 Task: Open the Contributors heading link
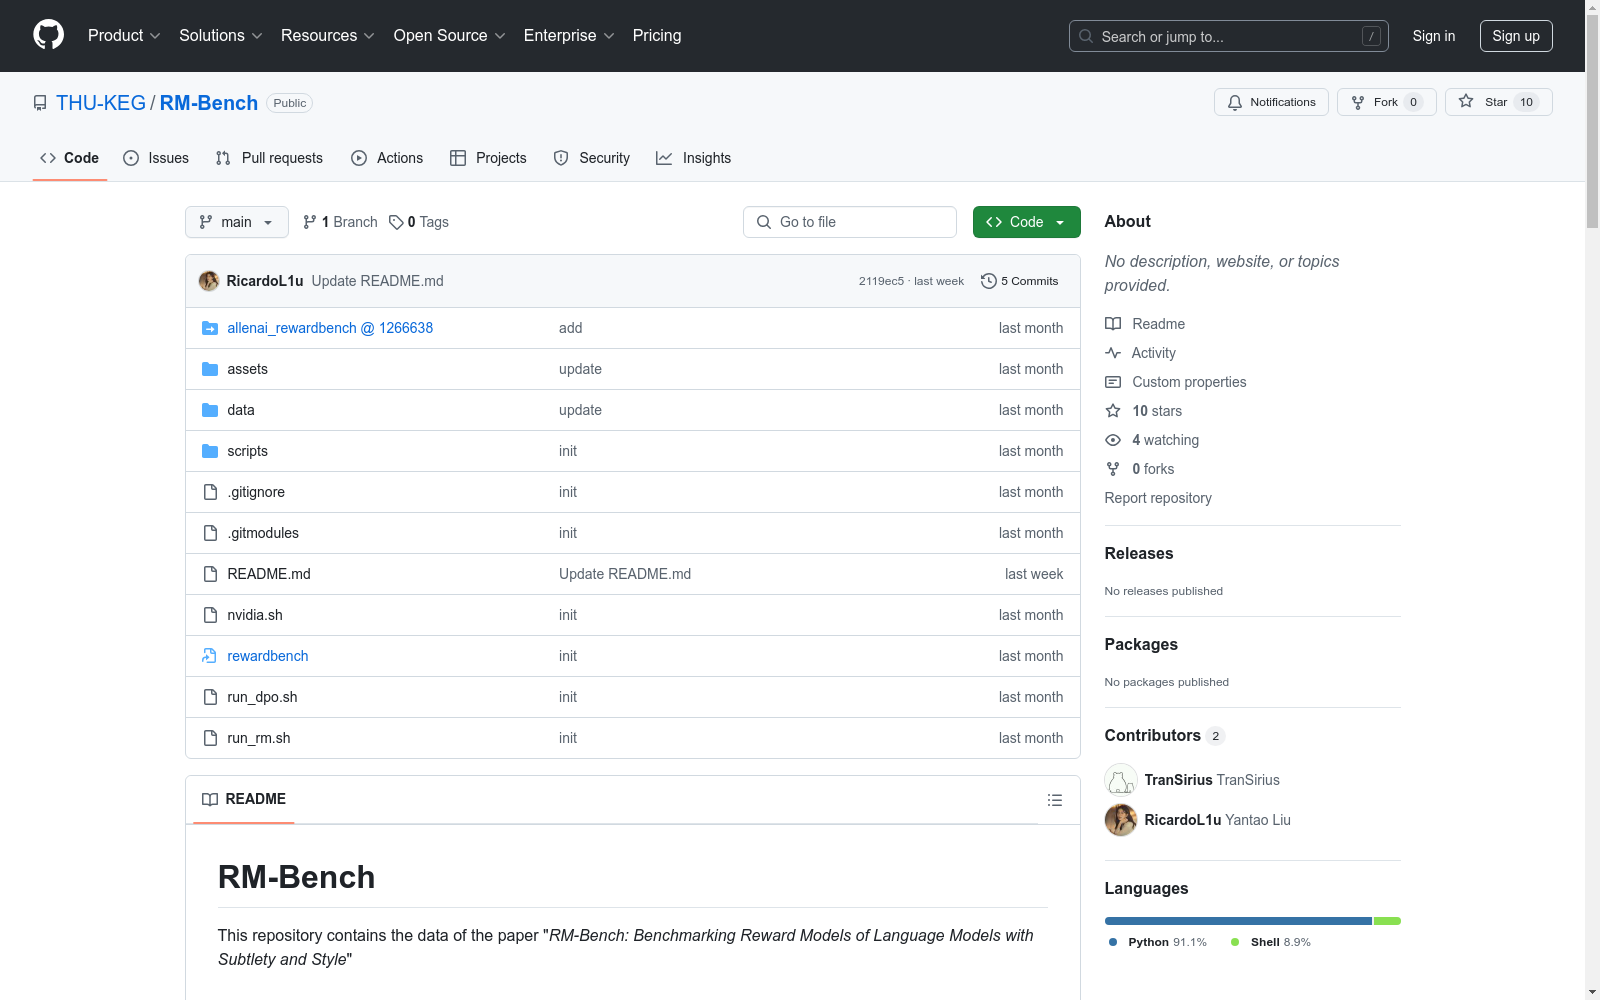[x=1164, y=735]
